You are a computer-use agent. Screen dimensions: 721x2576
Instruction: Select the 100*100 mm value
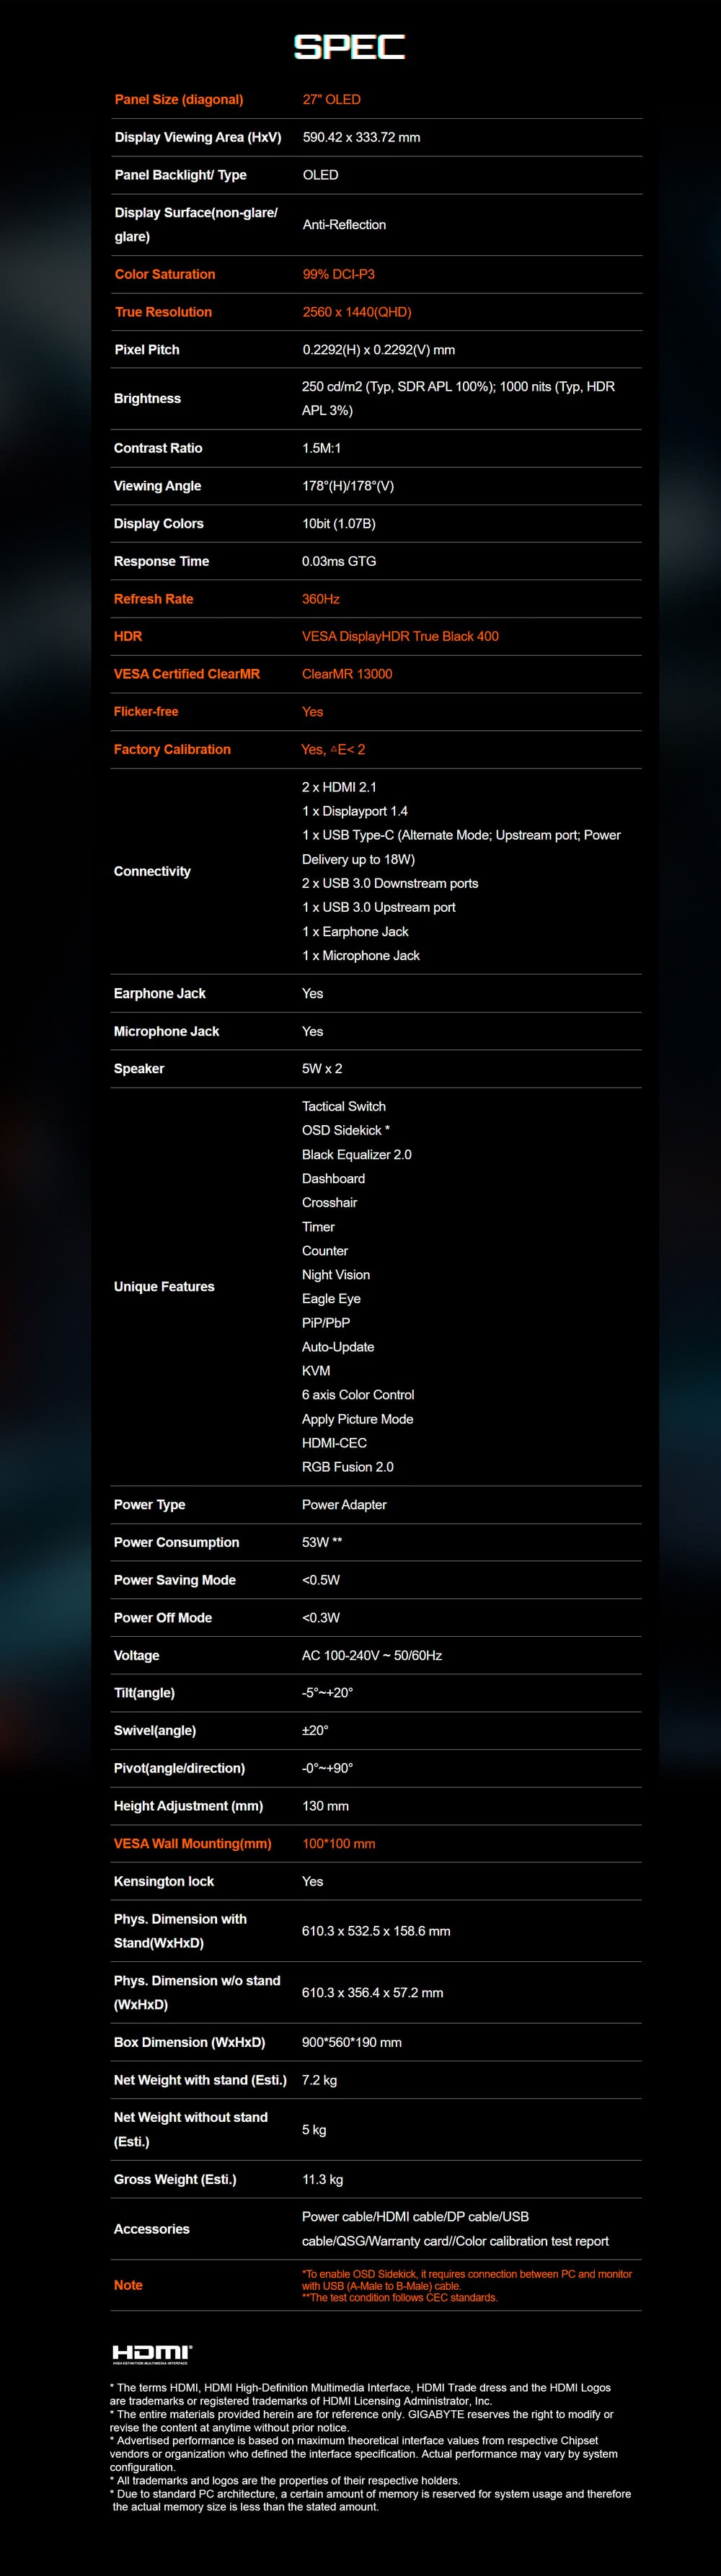[338, 1843]
